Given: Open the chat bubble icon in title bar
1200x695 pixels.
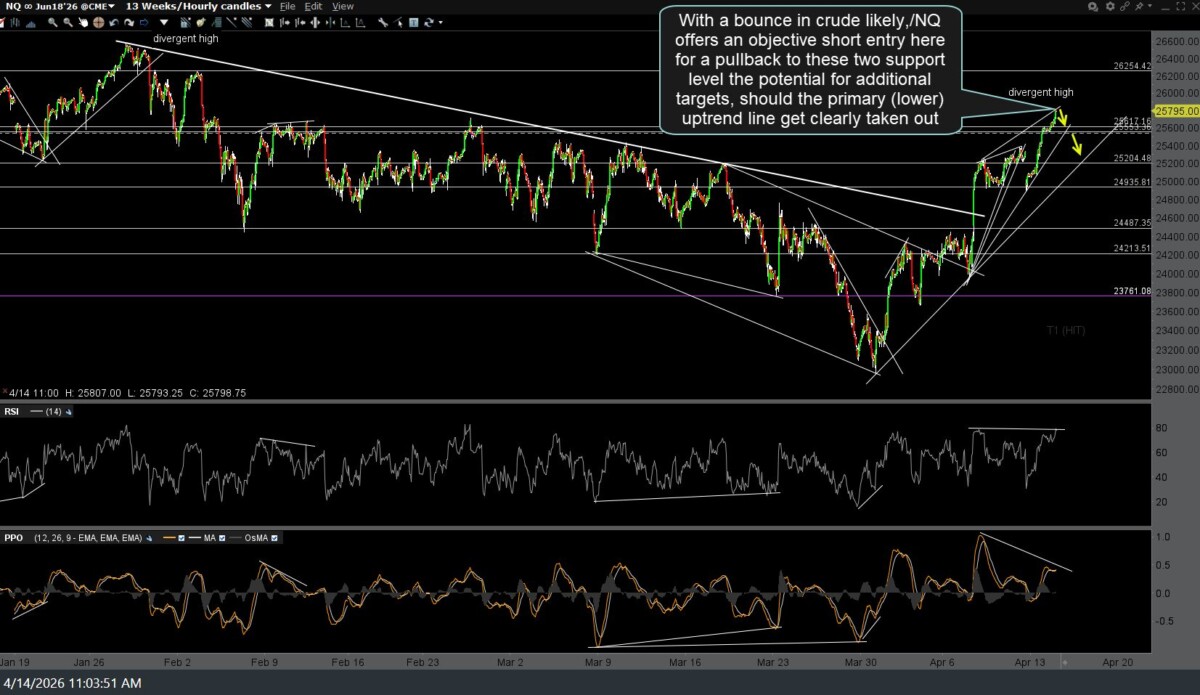Looking at the screenshot, I should pyautogui.click(x=1094, y=6).
